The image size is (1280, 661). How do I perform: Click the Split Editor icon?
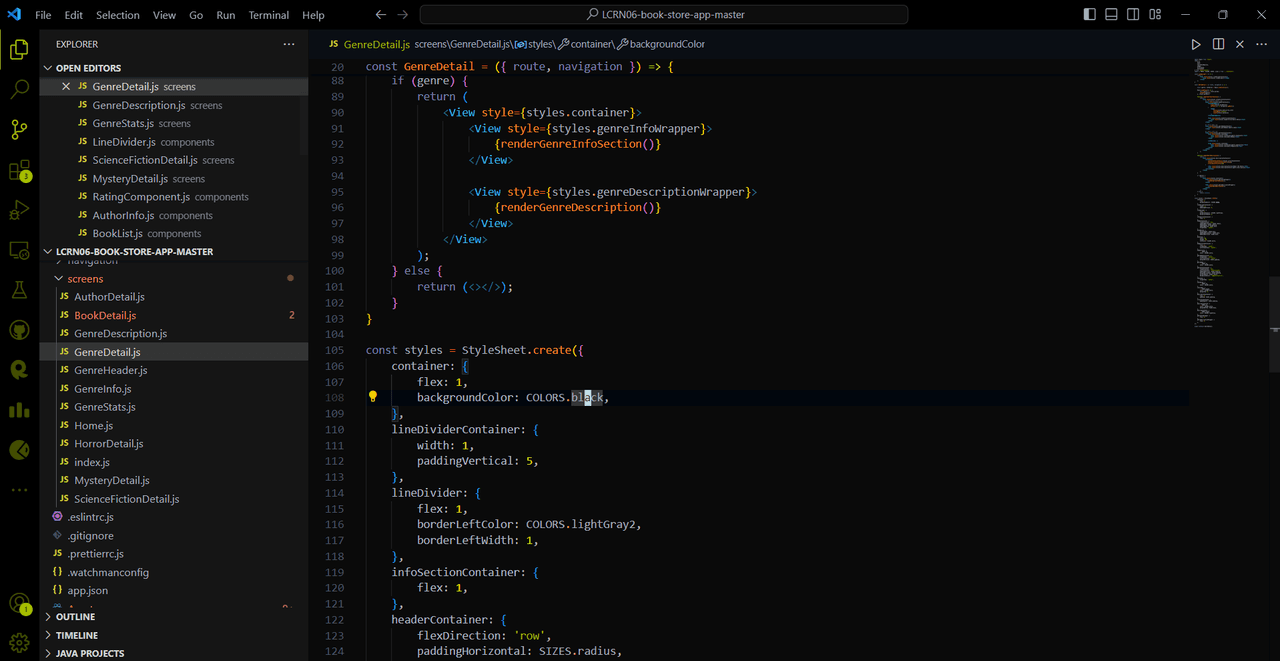[1218, 44]
